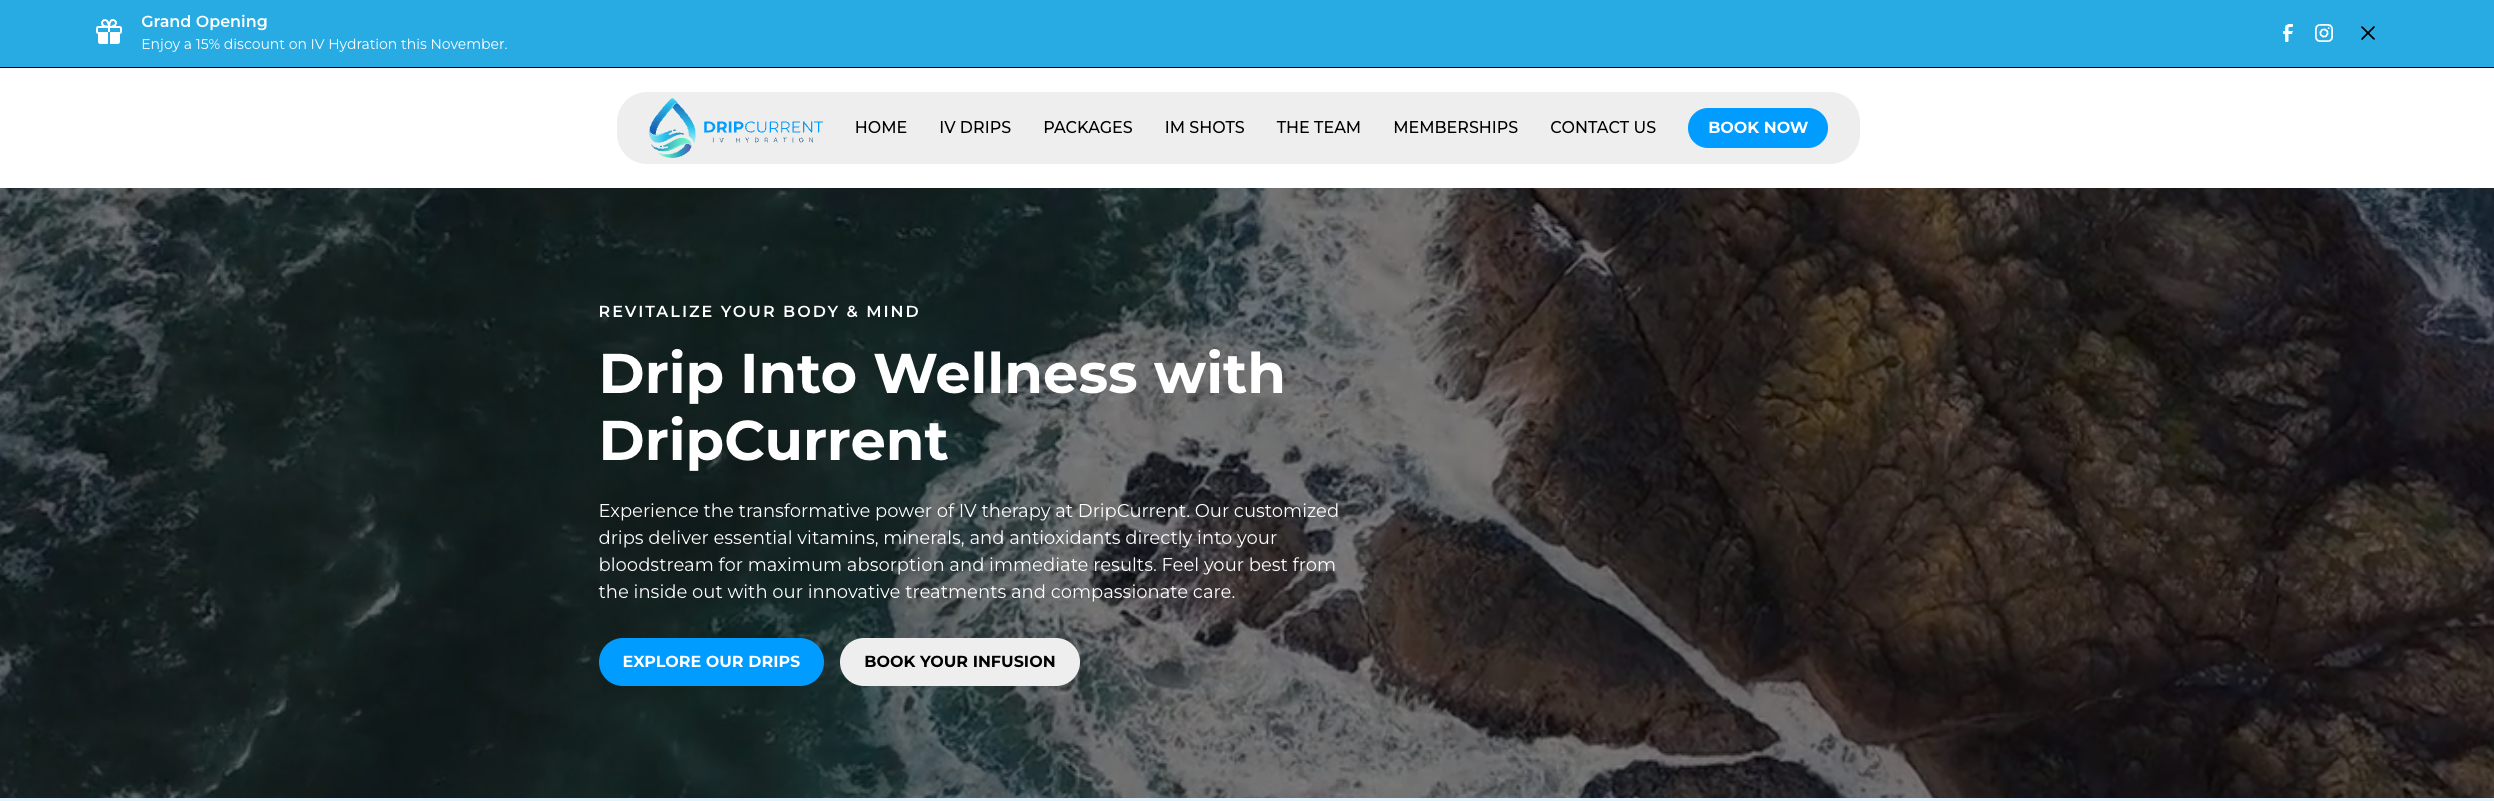Click the REVITALIZE YOUR BODY & MIND tagline

pos(759,312)
